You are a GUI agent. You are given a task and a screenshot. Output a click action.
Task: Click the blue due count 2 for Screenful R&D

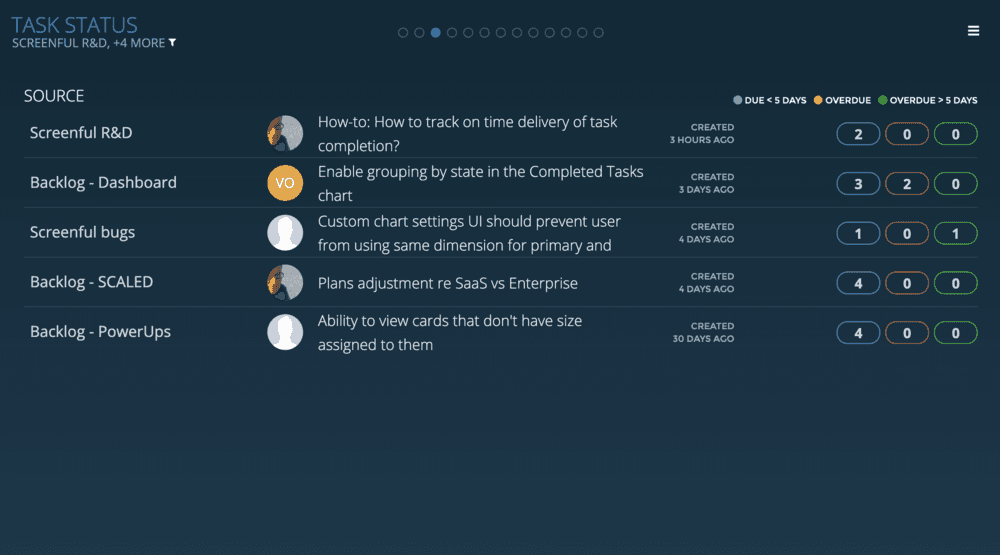(858, 134)
